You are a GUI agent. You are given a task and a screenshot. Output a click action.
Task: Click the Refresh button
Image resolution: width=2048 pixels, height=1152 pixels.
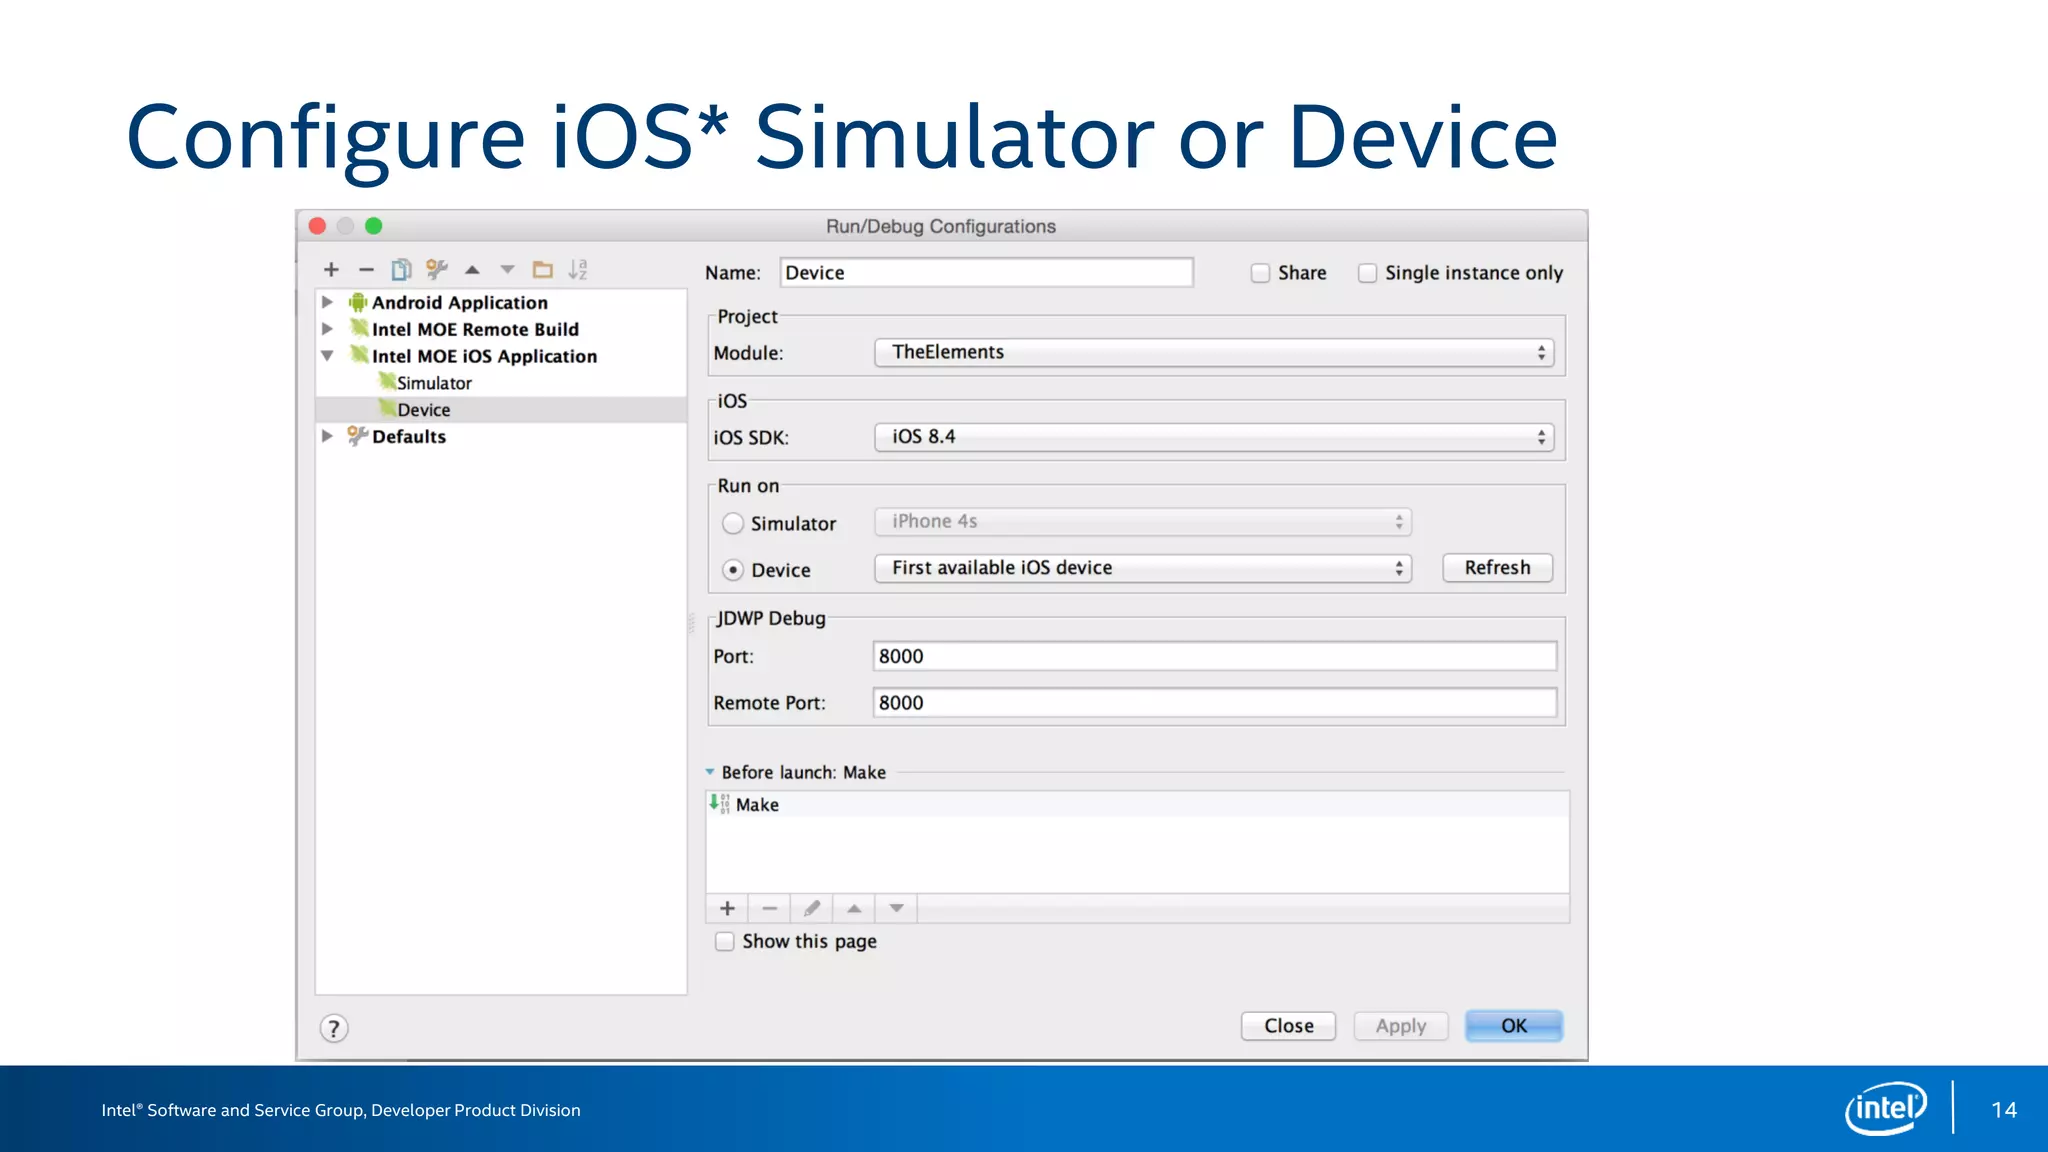coord(1497,568)
